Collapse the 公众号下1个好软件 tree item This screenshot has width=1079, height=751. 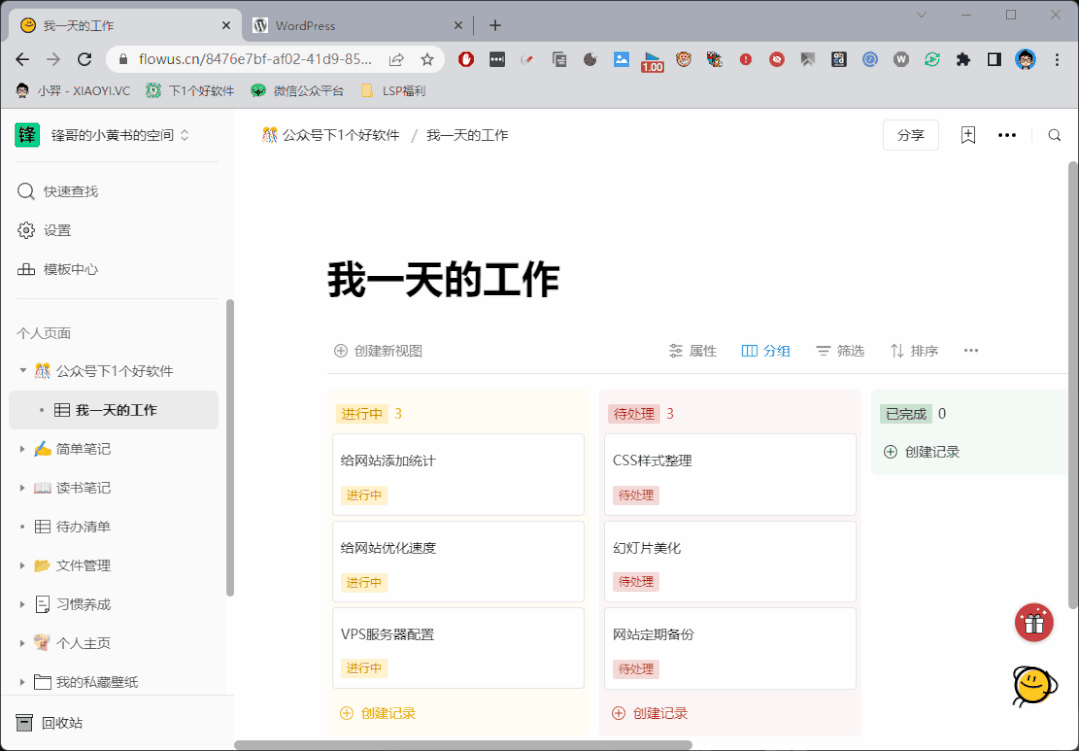(23, 371)
